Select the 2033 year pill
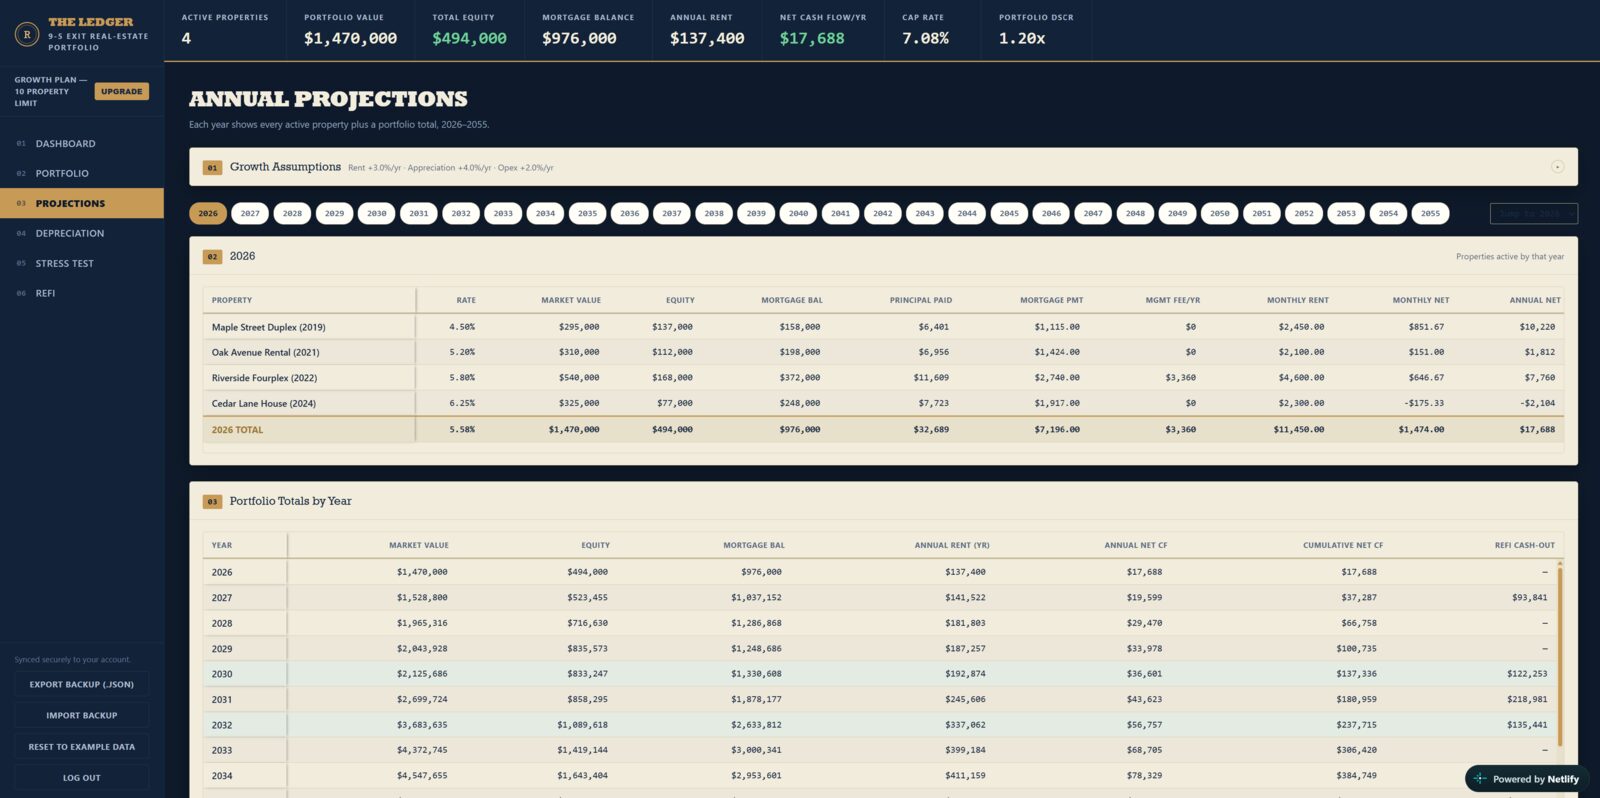1600x798 pixels. (503, 213)
